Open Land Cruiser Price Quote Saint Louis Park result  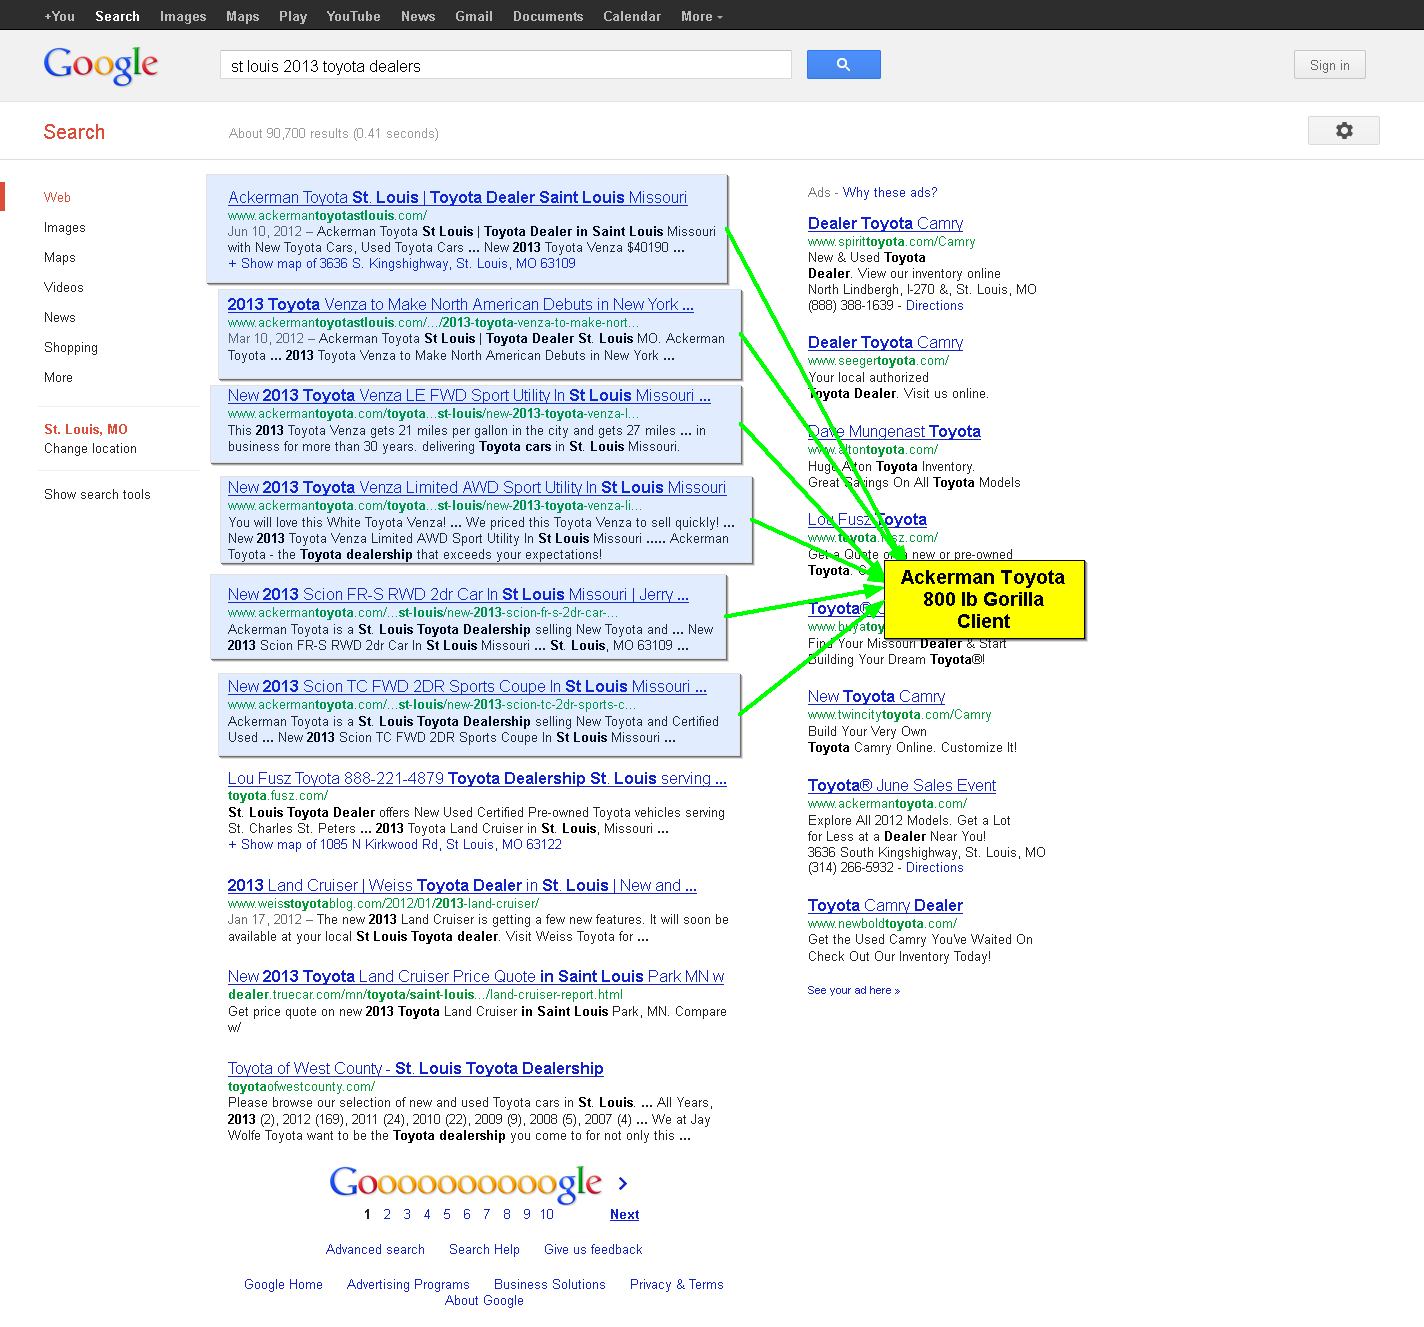[476, 977]
